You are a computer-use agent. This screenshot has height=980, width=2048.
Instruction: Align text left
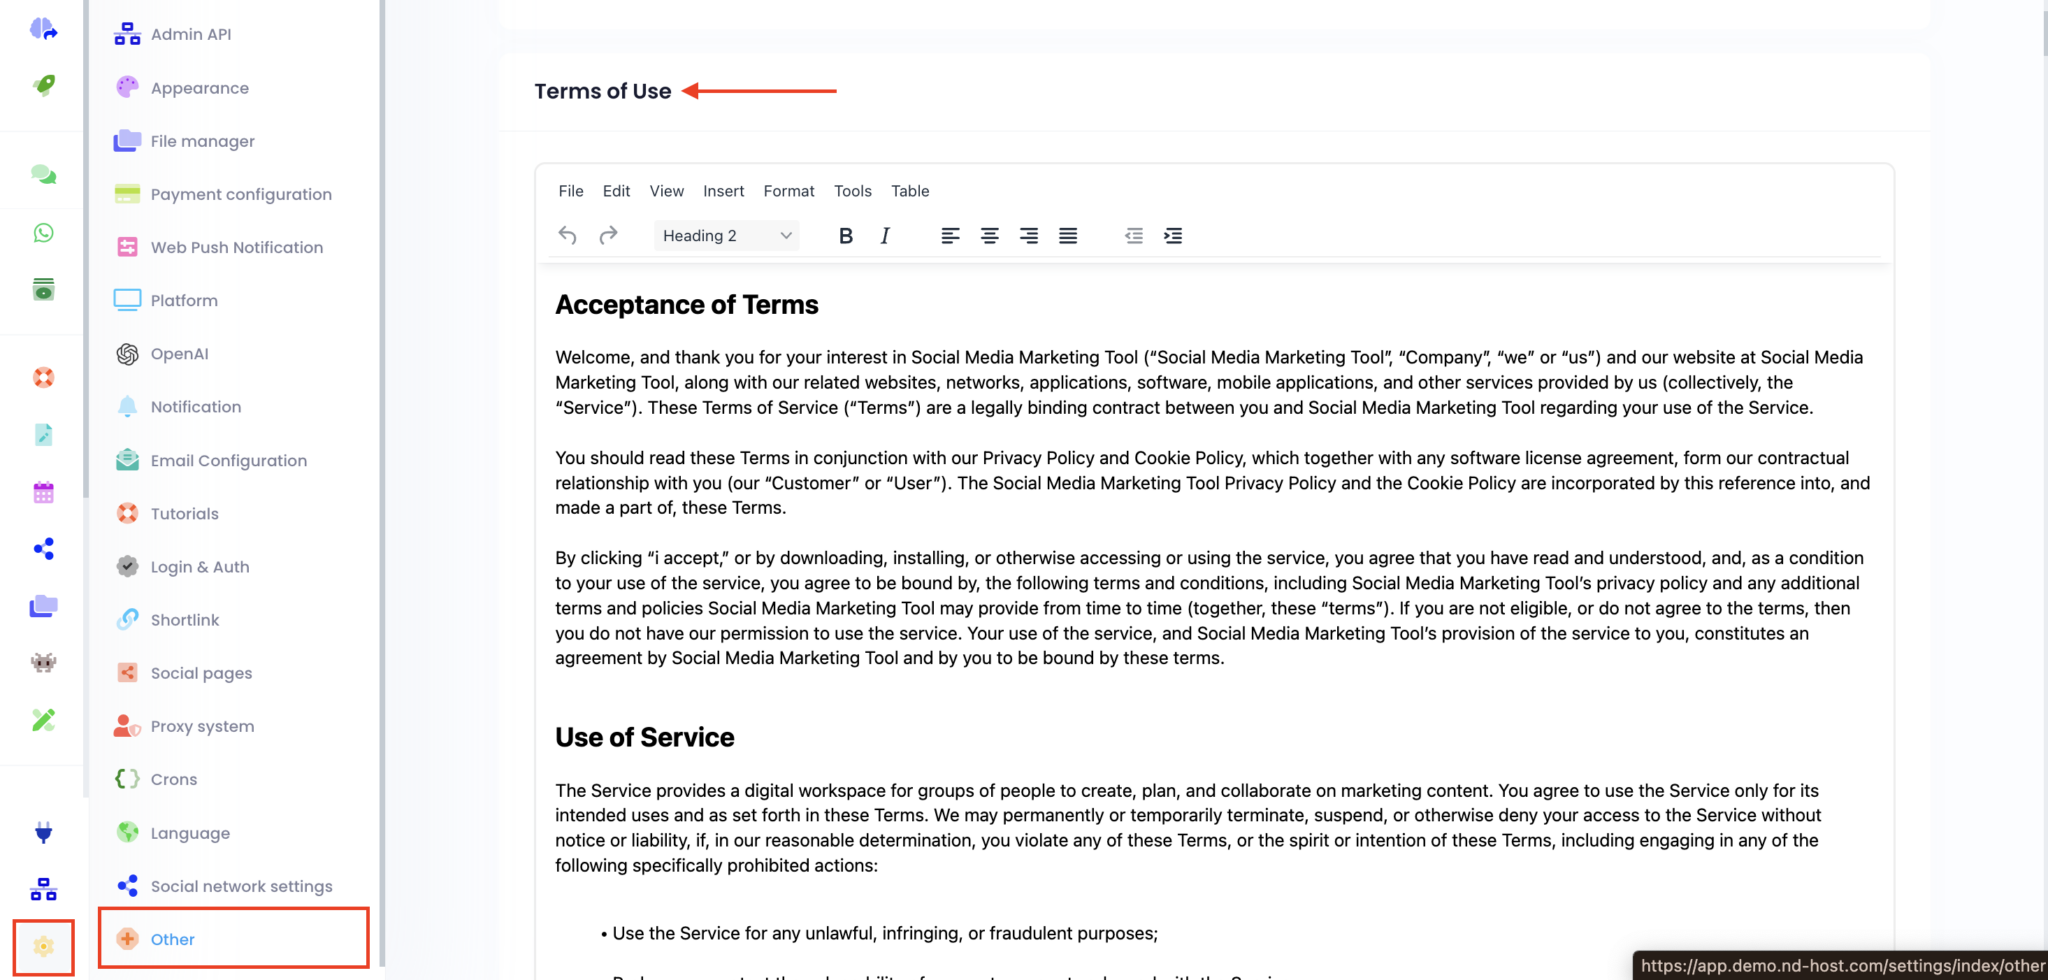[950, 236]
